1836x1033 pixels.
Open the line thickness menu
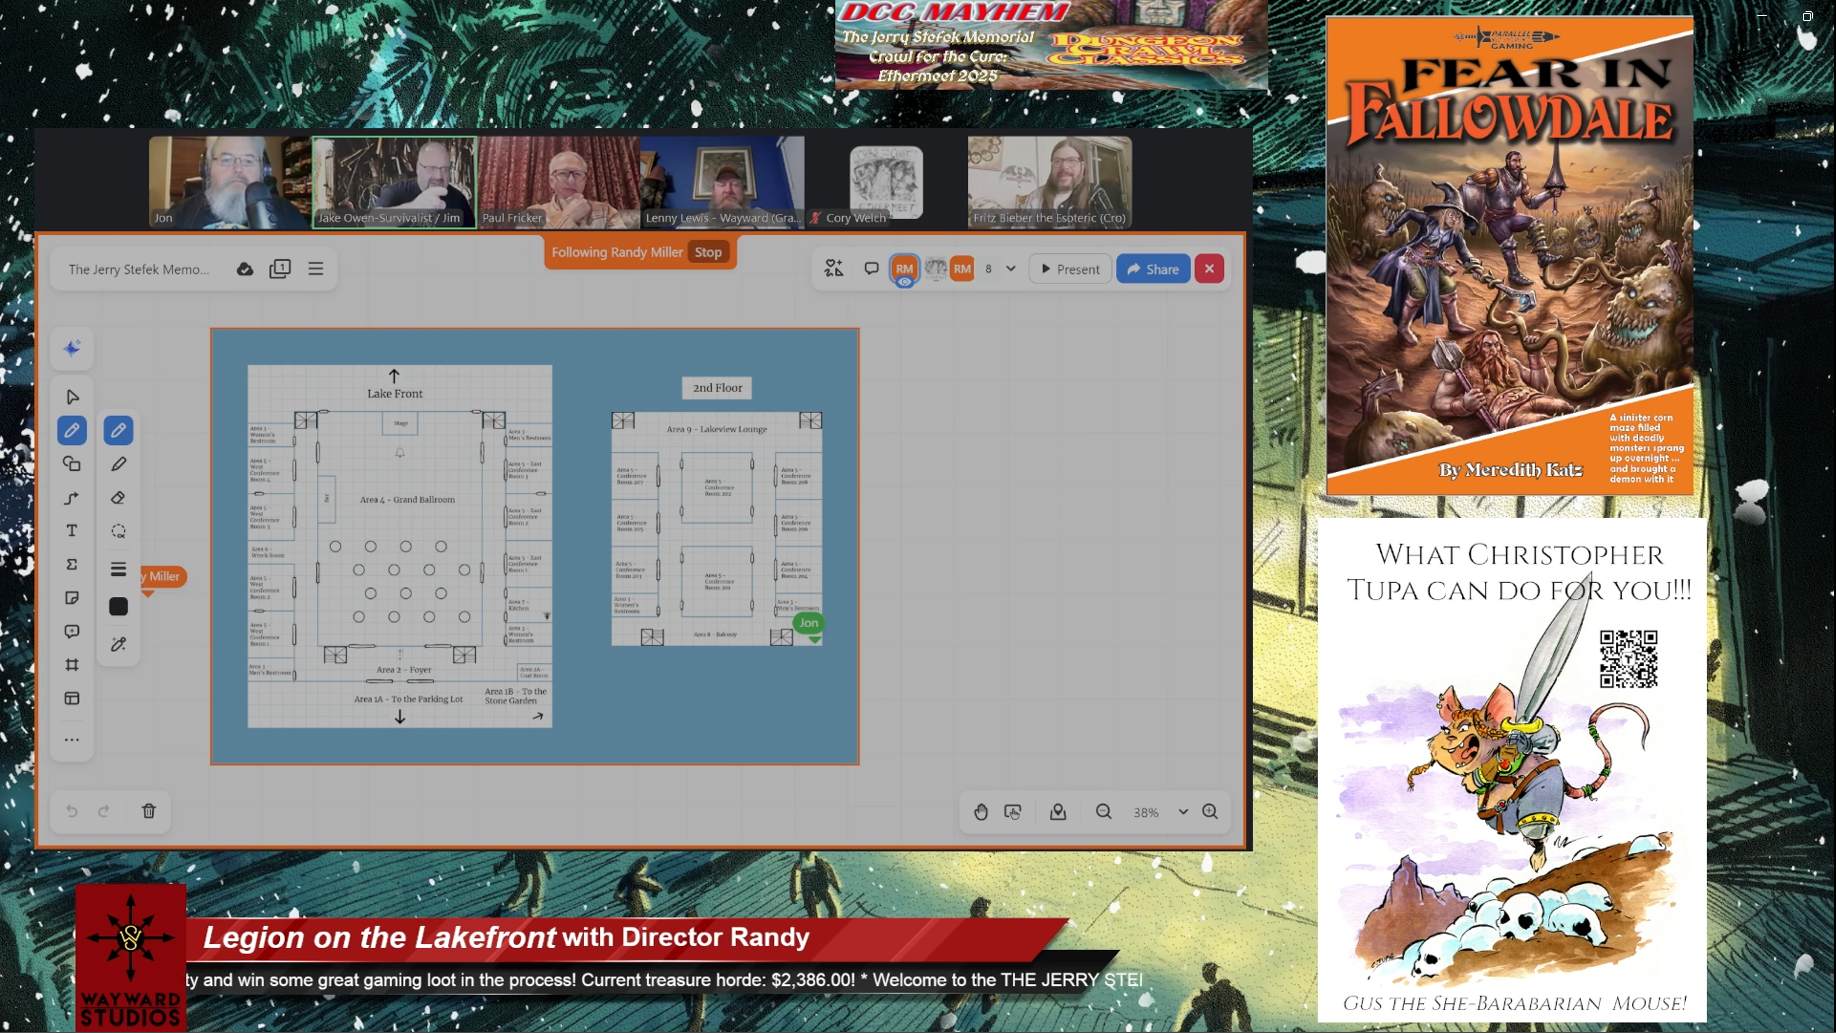click(118, 569)
